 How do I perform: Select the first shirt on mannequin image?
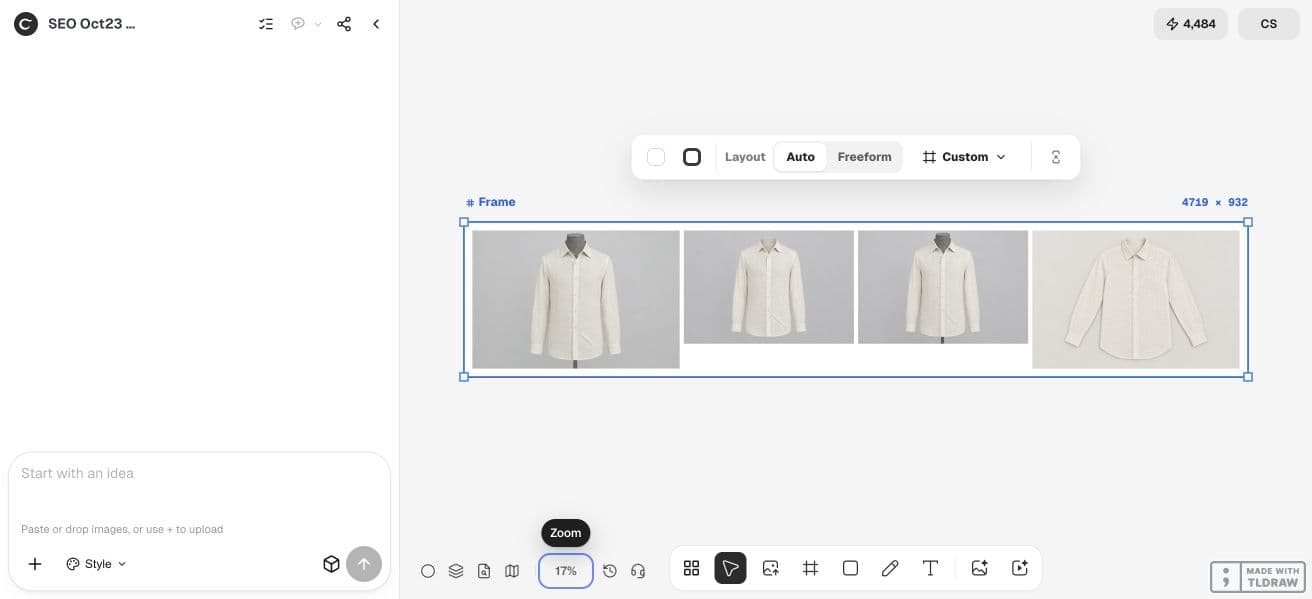576,299
